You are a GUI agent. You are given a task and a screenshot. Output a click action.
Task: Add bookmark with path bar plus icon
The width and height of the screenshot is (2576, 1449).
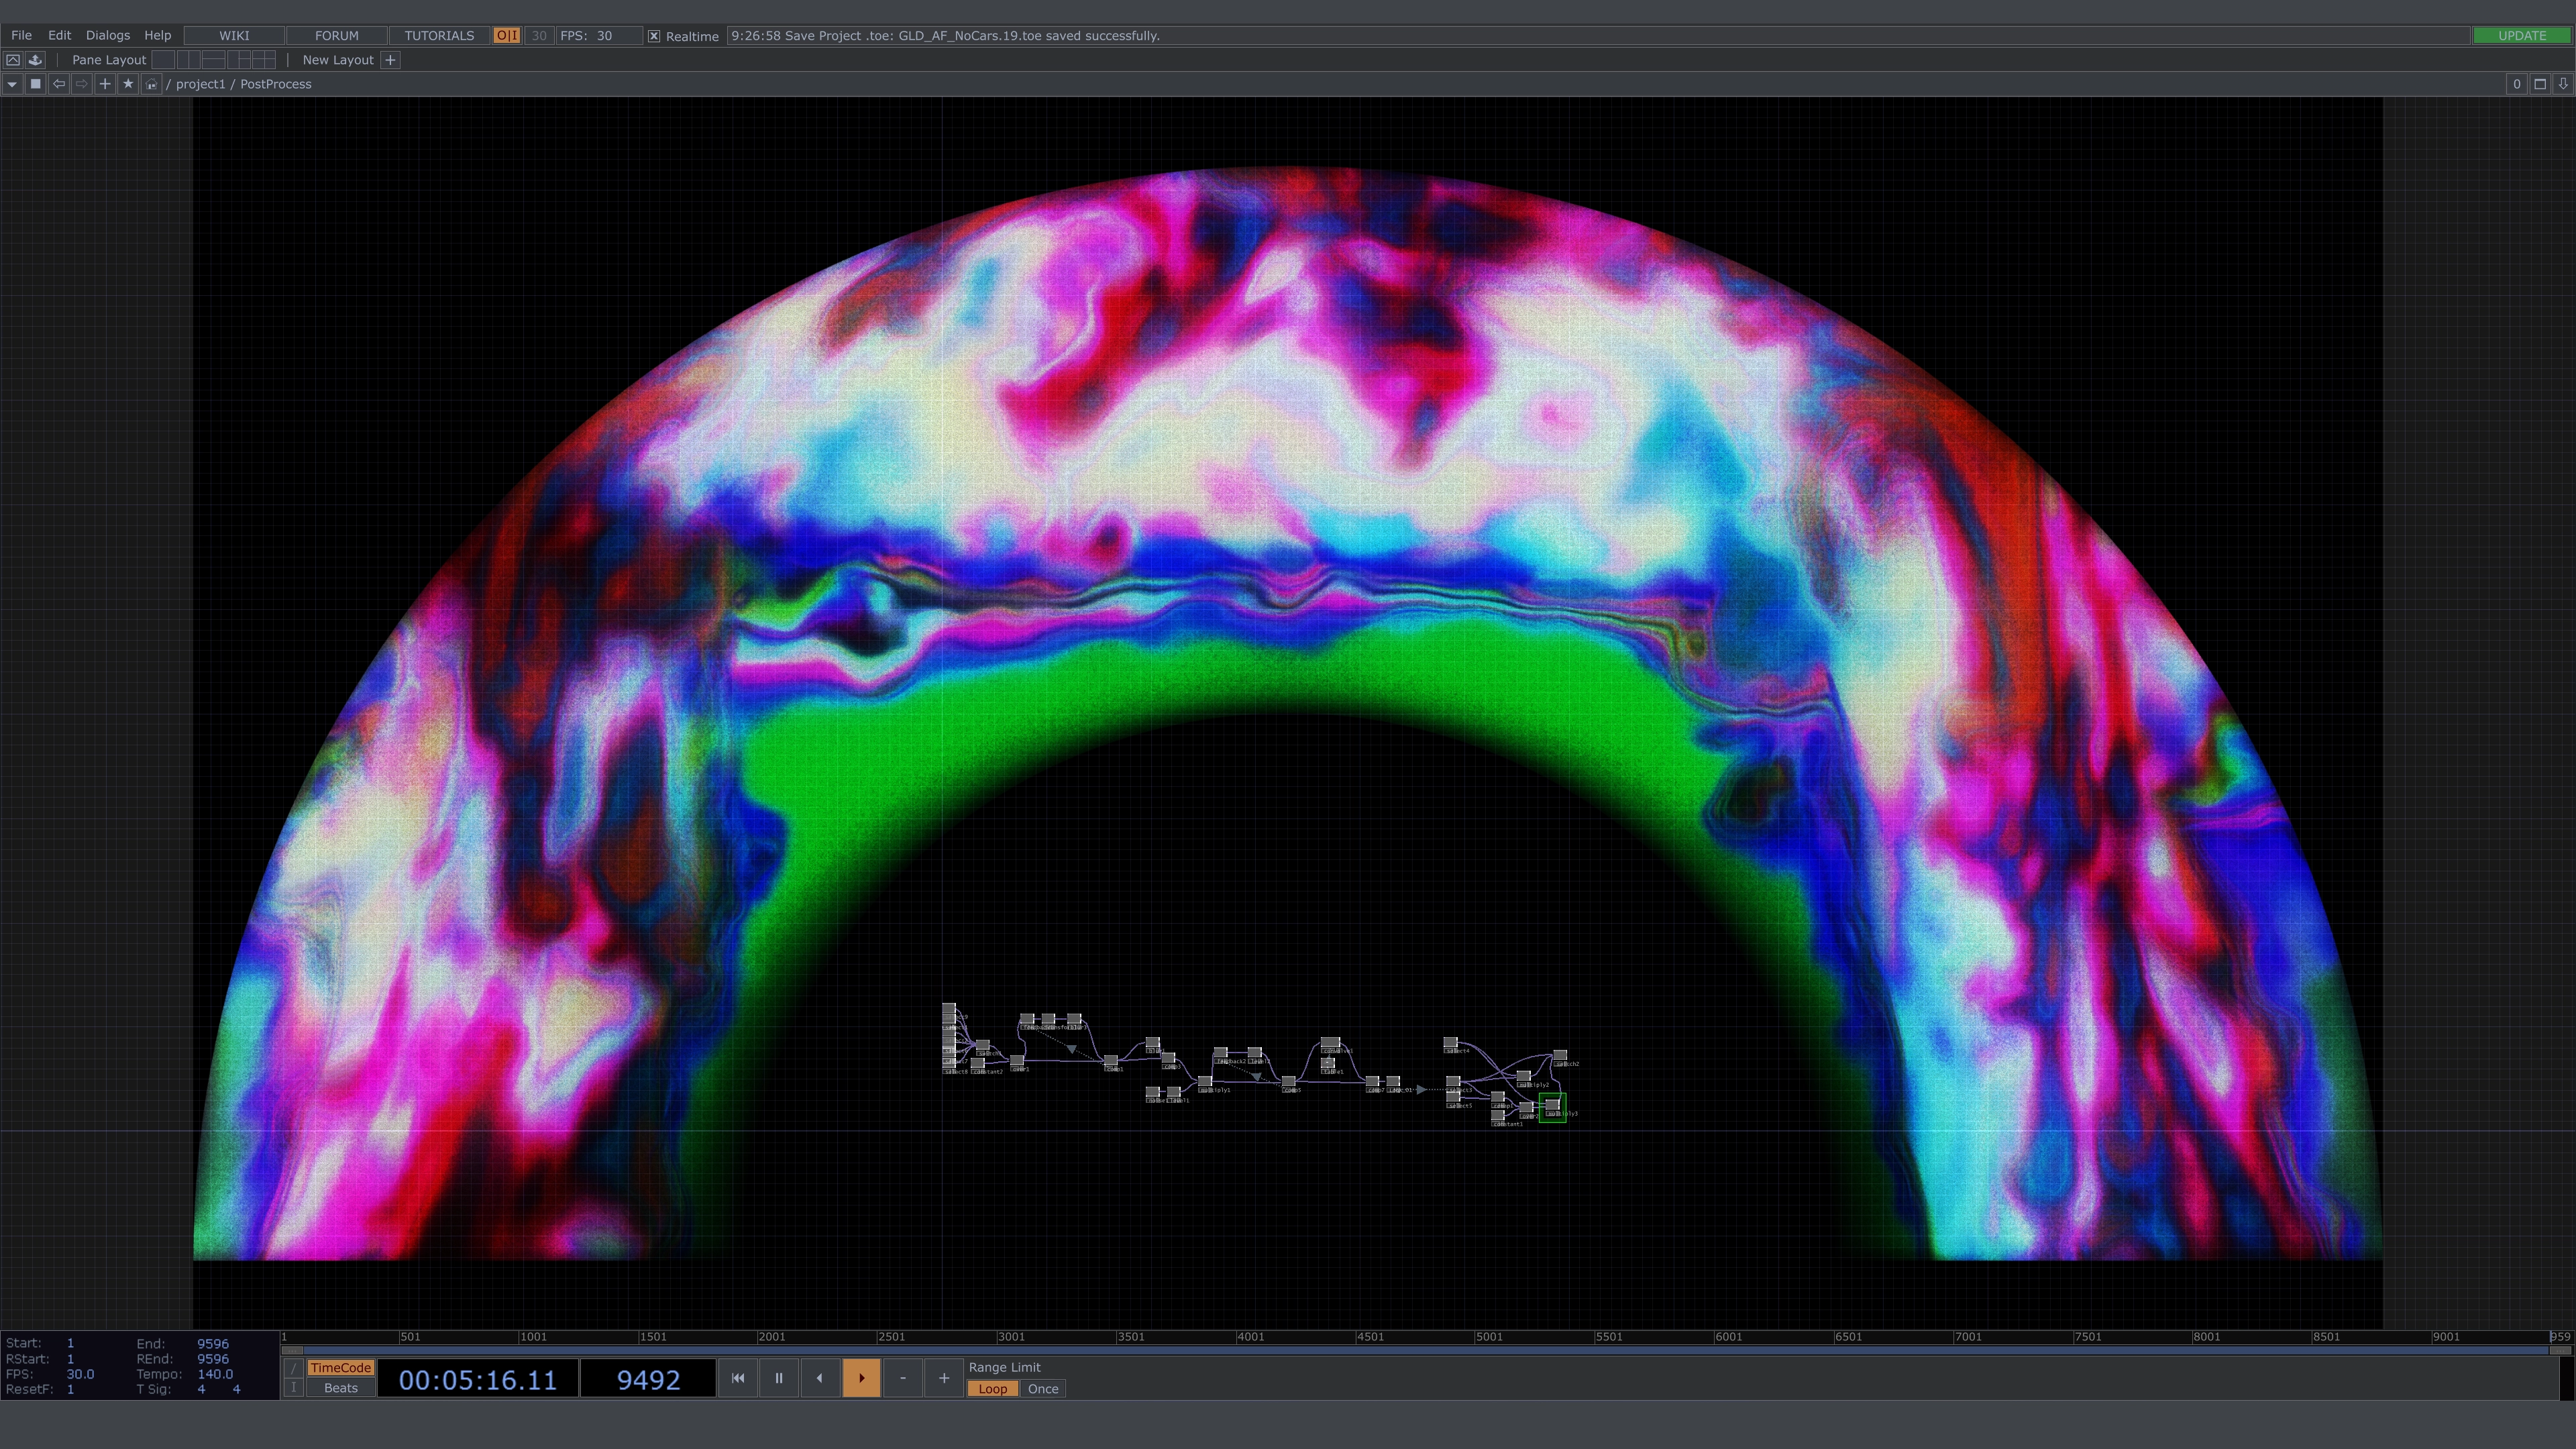point(105,84)
